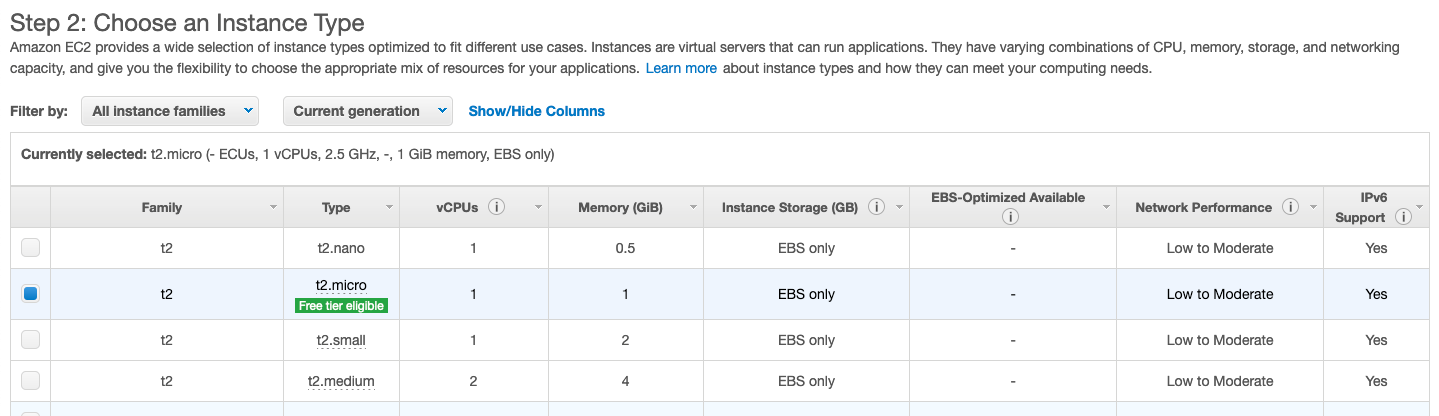
Task: Select the t2.medium instance checkbox
Action: (31, 381)
